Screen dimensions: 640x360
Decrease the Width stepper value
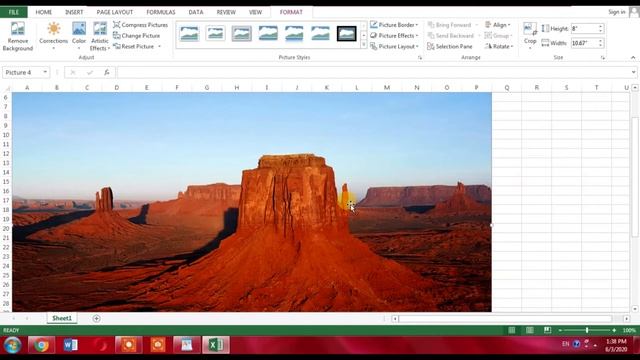pos(601,45)
